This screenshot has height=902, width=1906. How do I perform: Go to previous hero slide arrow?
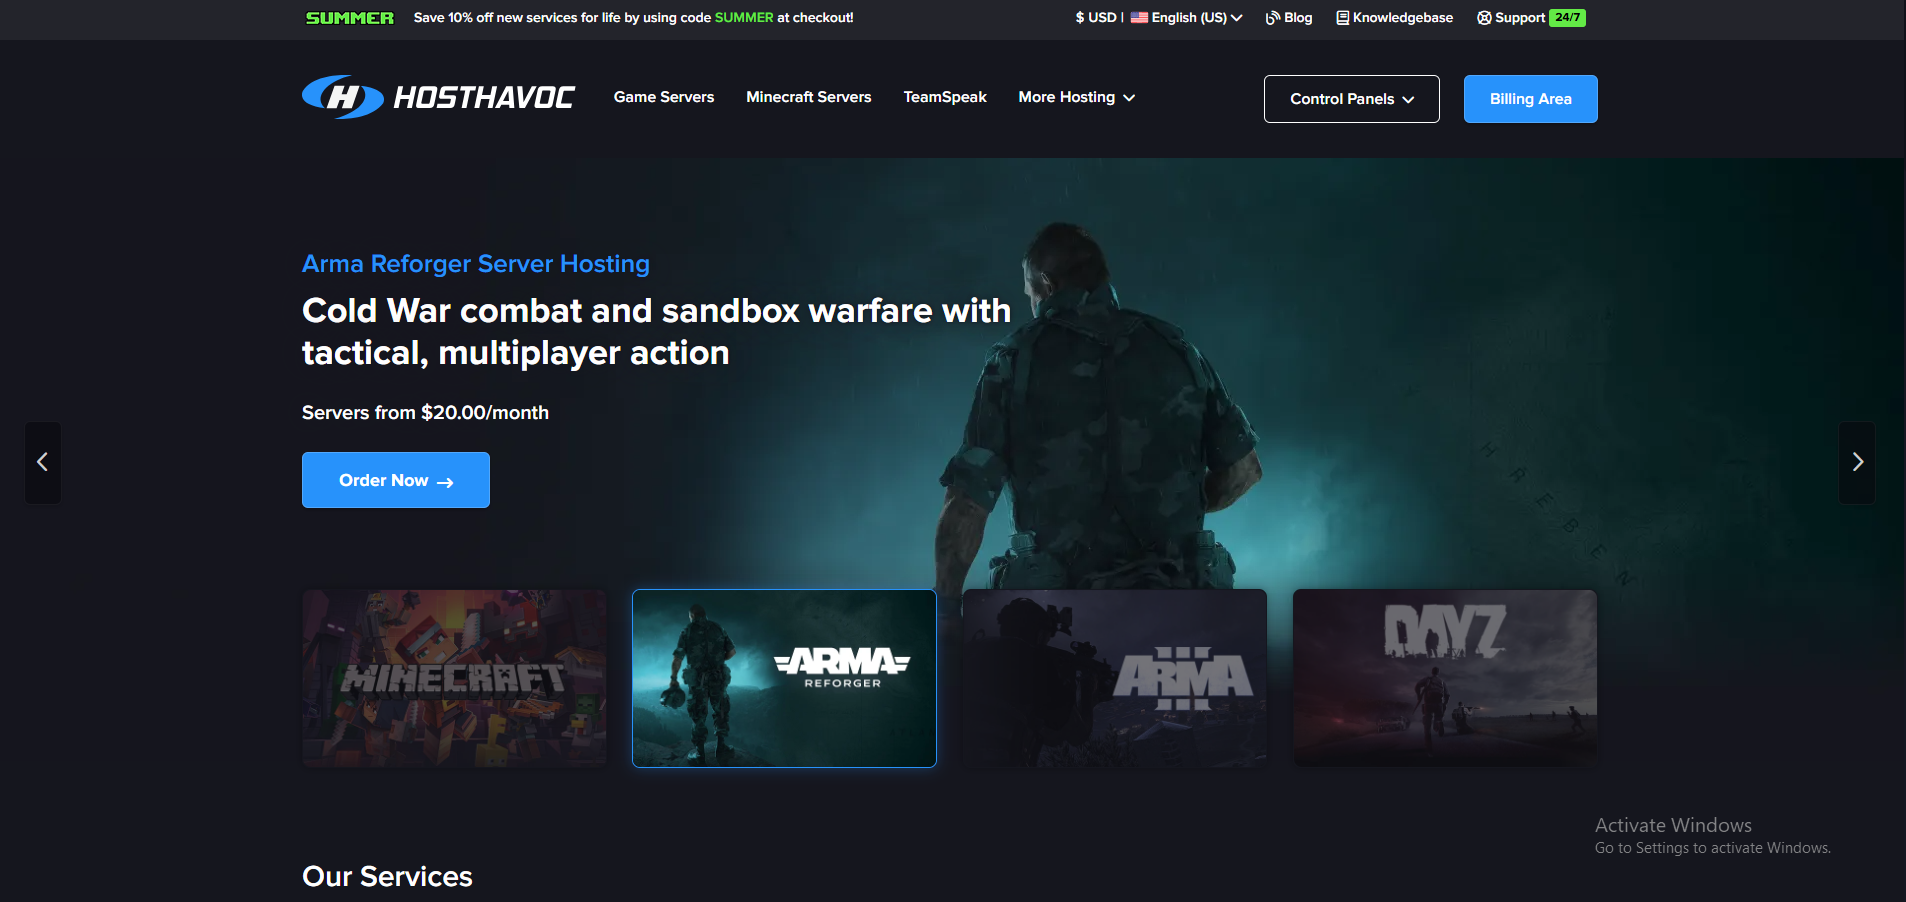(43, 462)
